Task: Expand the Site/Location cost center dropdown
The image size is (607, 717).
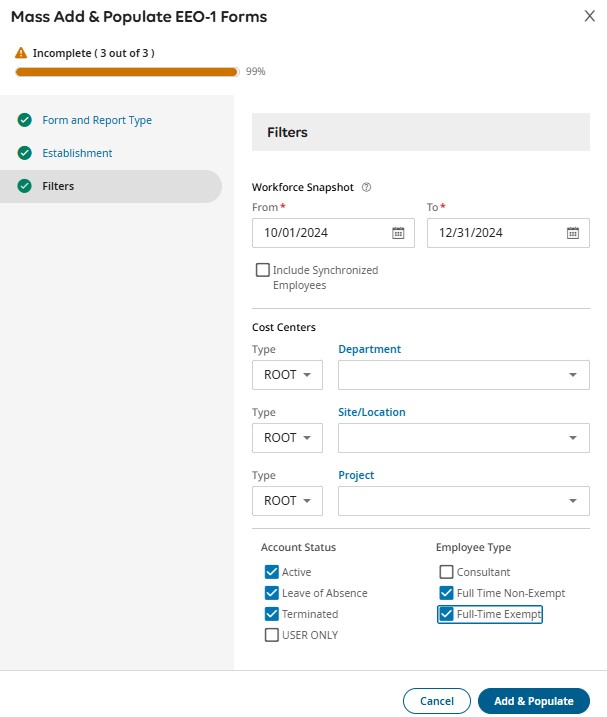Action: [464, 438]
